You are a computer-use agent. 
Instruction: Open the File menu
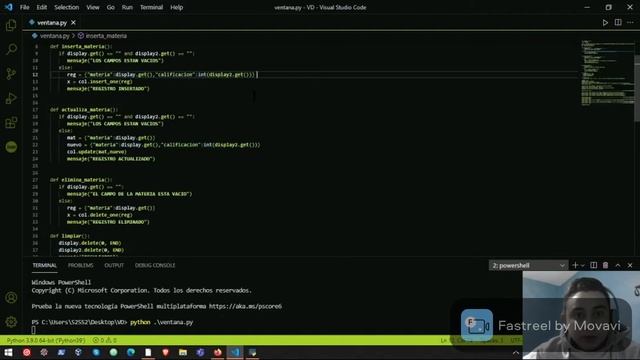tap(24, 7)
